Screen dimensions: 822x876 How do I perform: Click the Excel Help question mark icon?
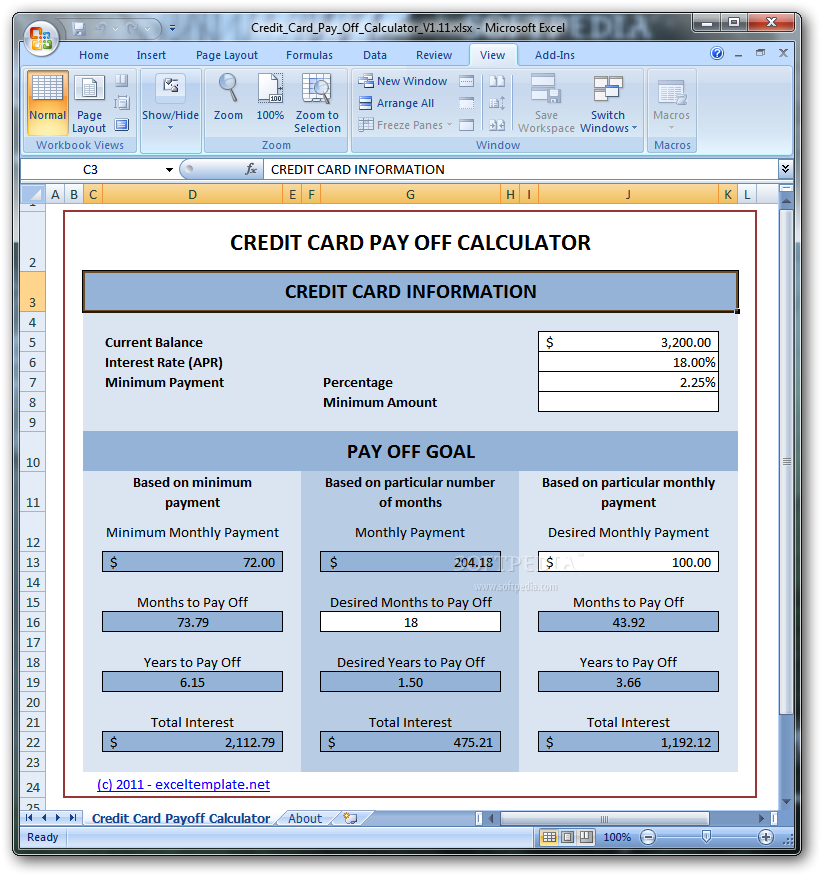[x=717, y=53]
